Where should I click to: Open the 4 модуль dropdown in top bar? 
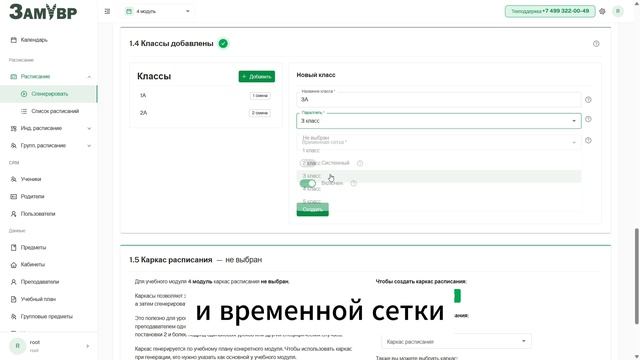[158, 11]
